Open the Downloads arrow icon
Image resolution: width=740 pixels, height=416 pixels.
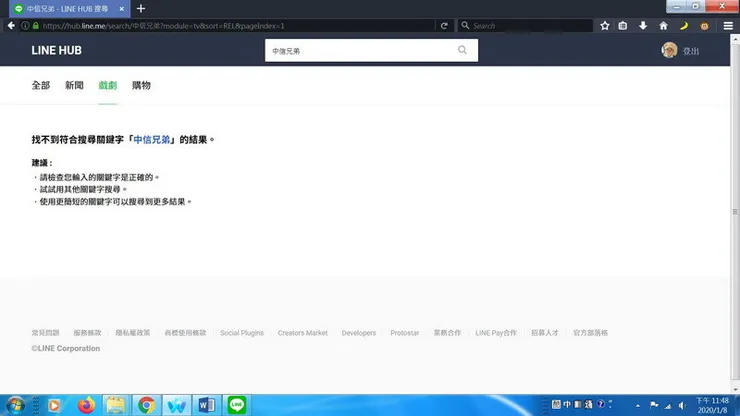[643, 26]
